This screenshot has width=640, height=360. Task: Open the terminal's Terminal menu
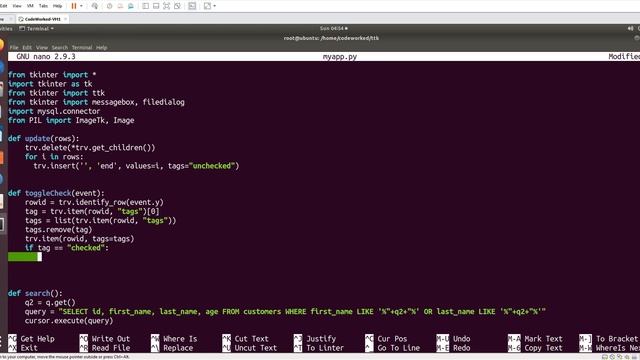[x=82, y=47]
